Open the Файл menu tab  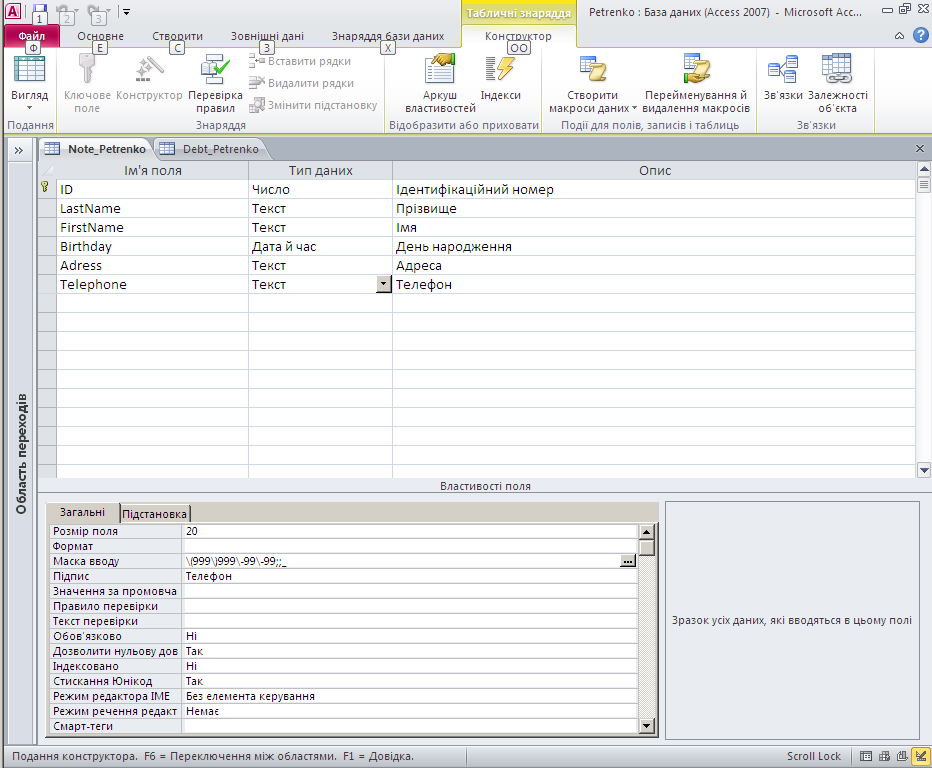[x=32, y=36]
